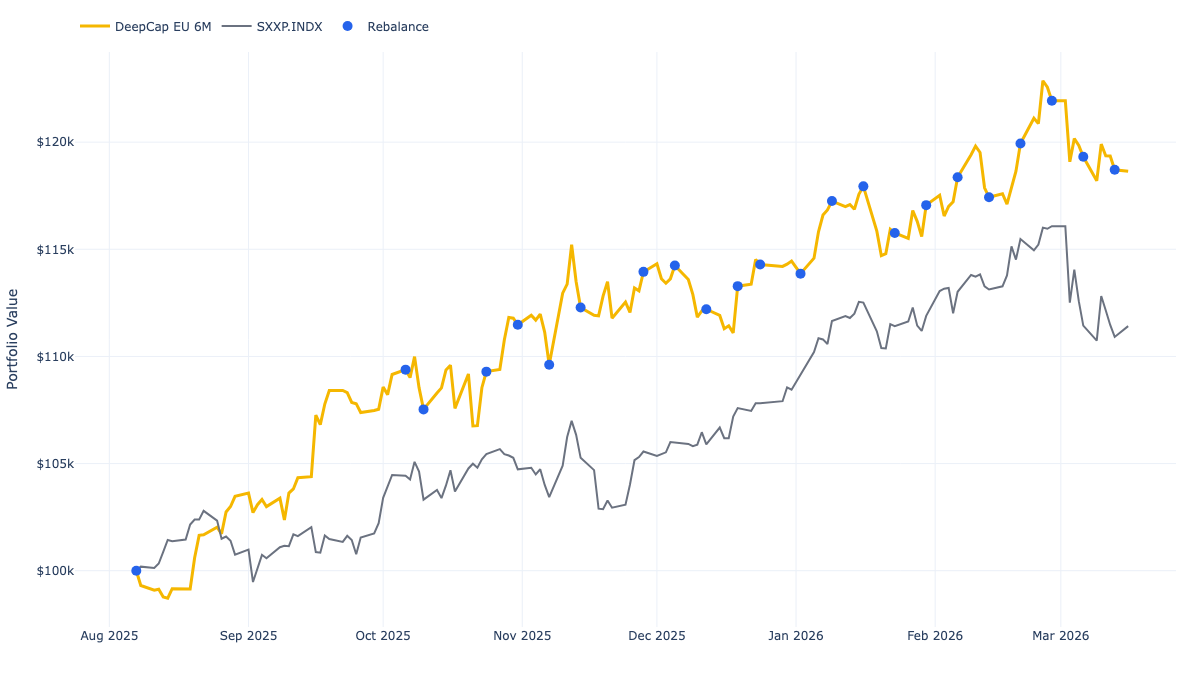Click the Rebalance marker at the early October dip
The width and height of the screenshot is (1200, 675).
pyautogui.click(x=424, y=408)
